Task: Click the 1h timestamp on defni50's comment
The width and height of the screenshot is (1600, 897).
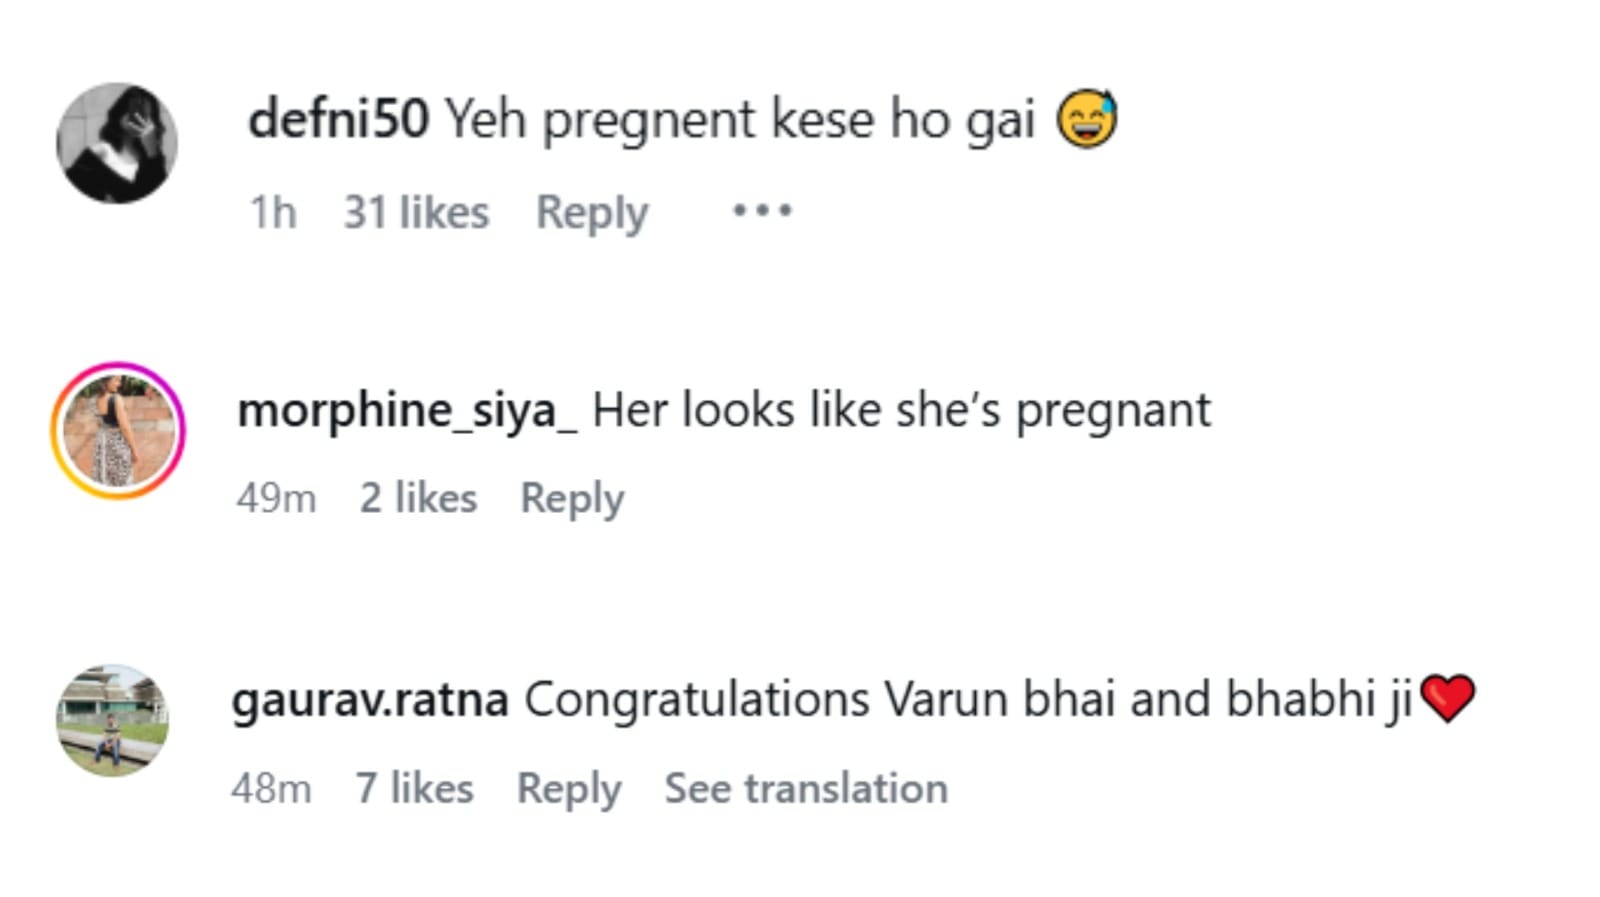Action: [273, 212]
